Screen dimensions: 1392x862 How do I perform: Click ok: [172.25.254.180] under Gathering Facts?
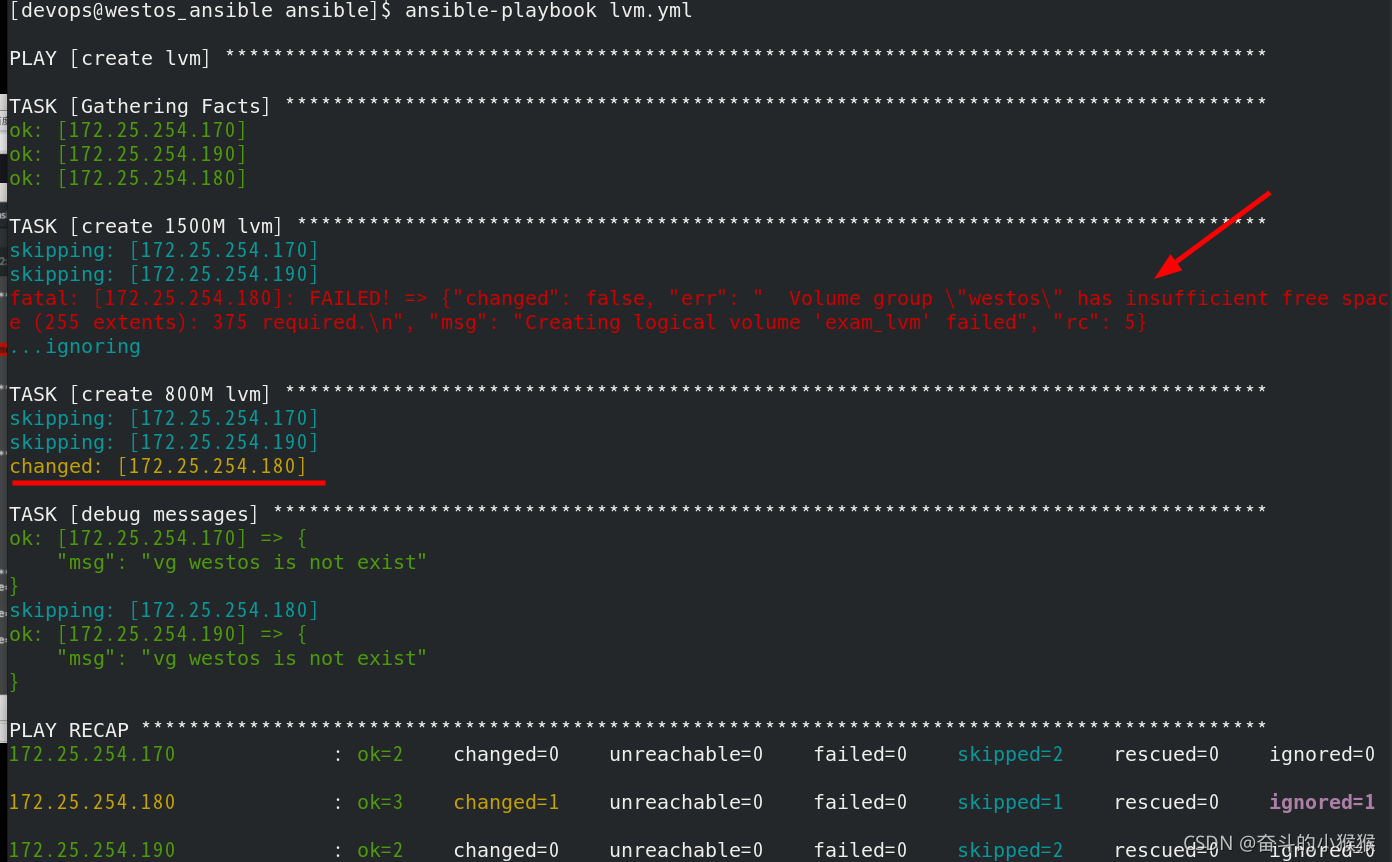(x=128, y=179)
